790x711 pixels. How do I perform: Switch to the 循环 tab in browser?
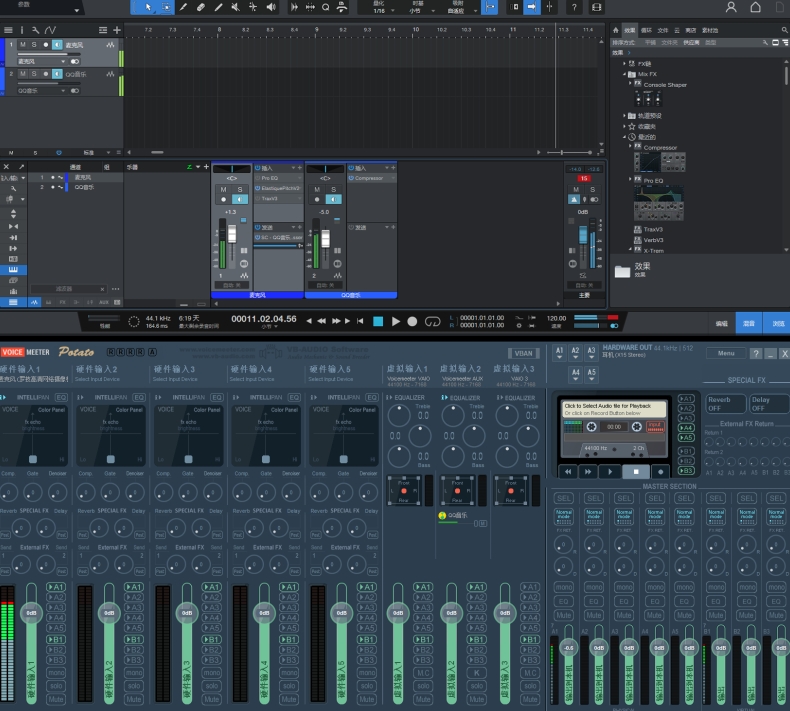pyautogui.click(x=646, y=31)
